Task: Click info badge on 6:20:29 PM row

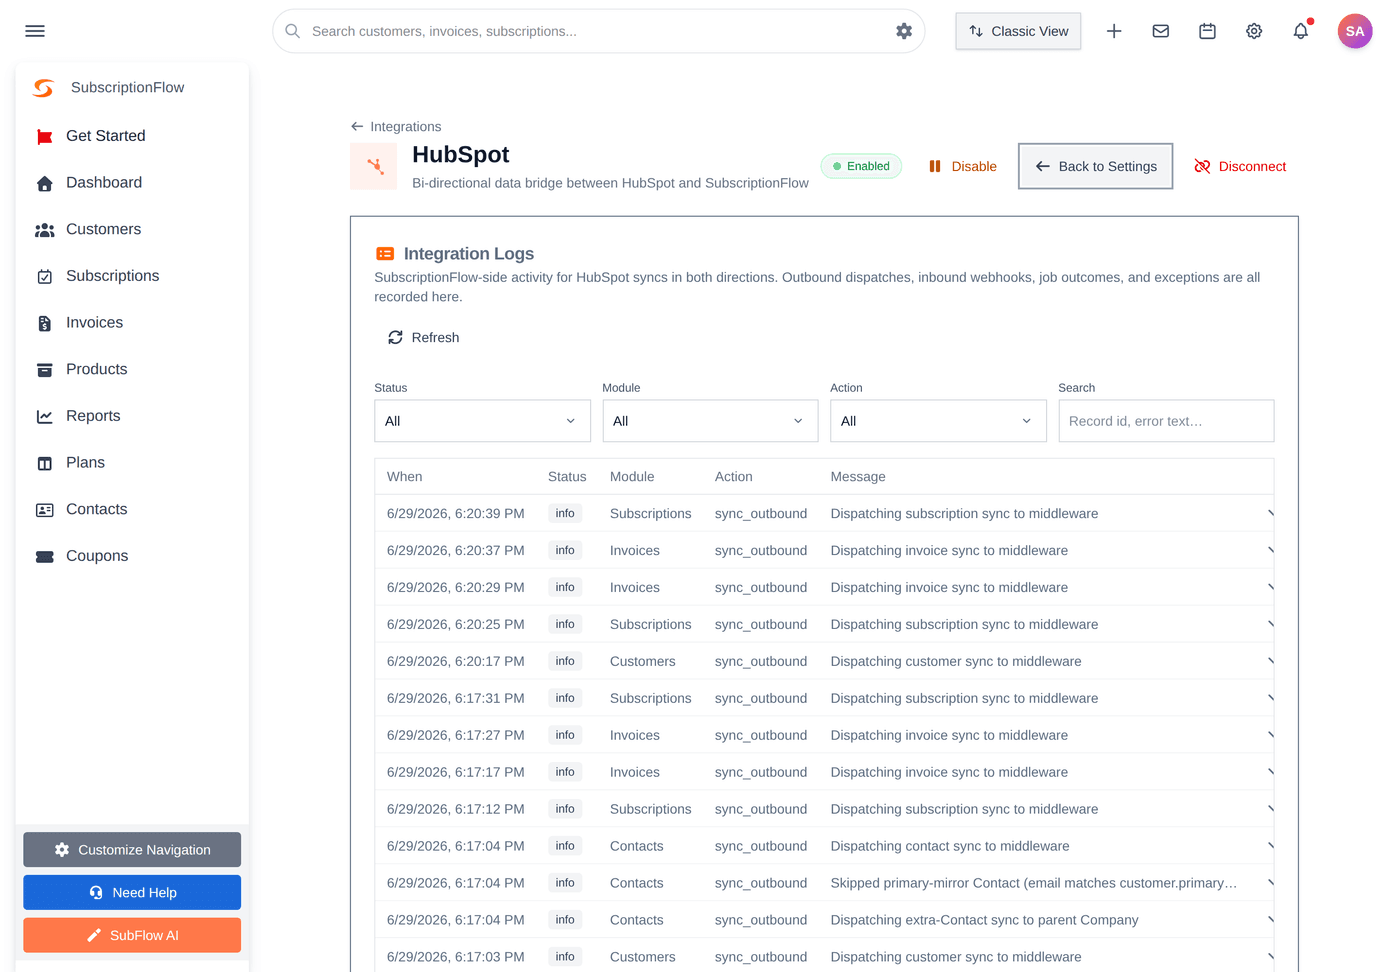Action: (565, 587)
